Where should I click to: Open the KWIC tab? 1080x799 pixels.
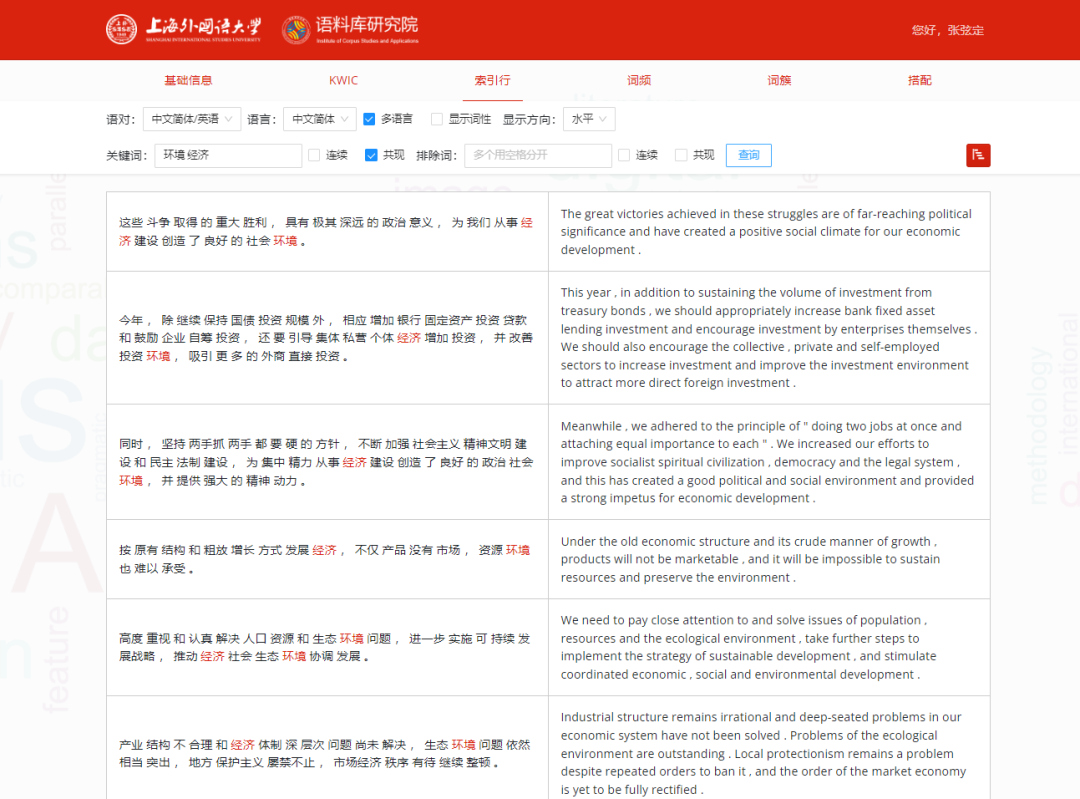coord(343,79)
